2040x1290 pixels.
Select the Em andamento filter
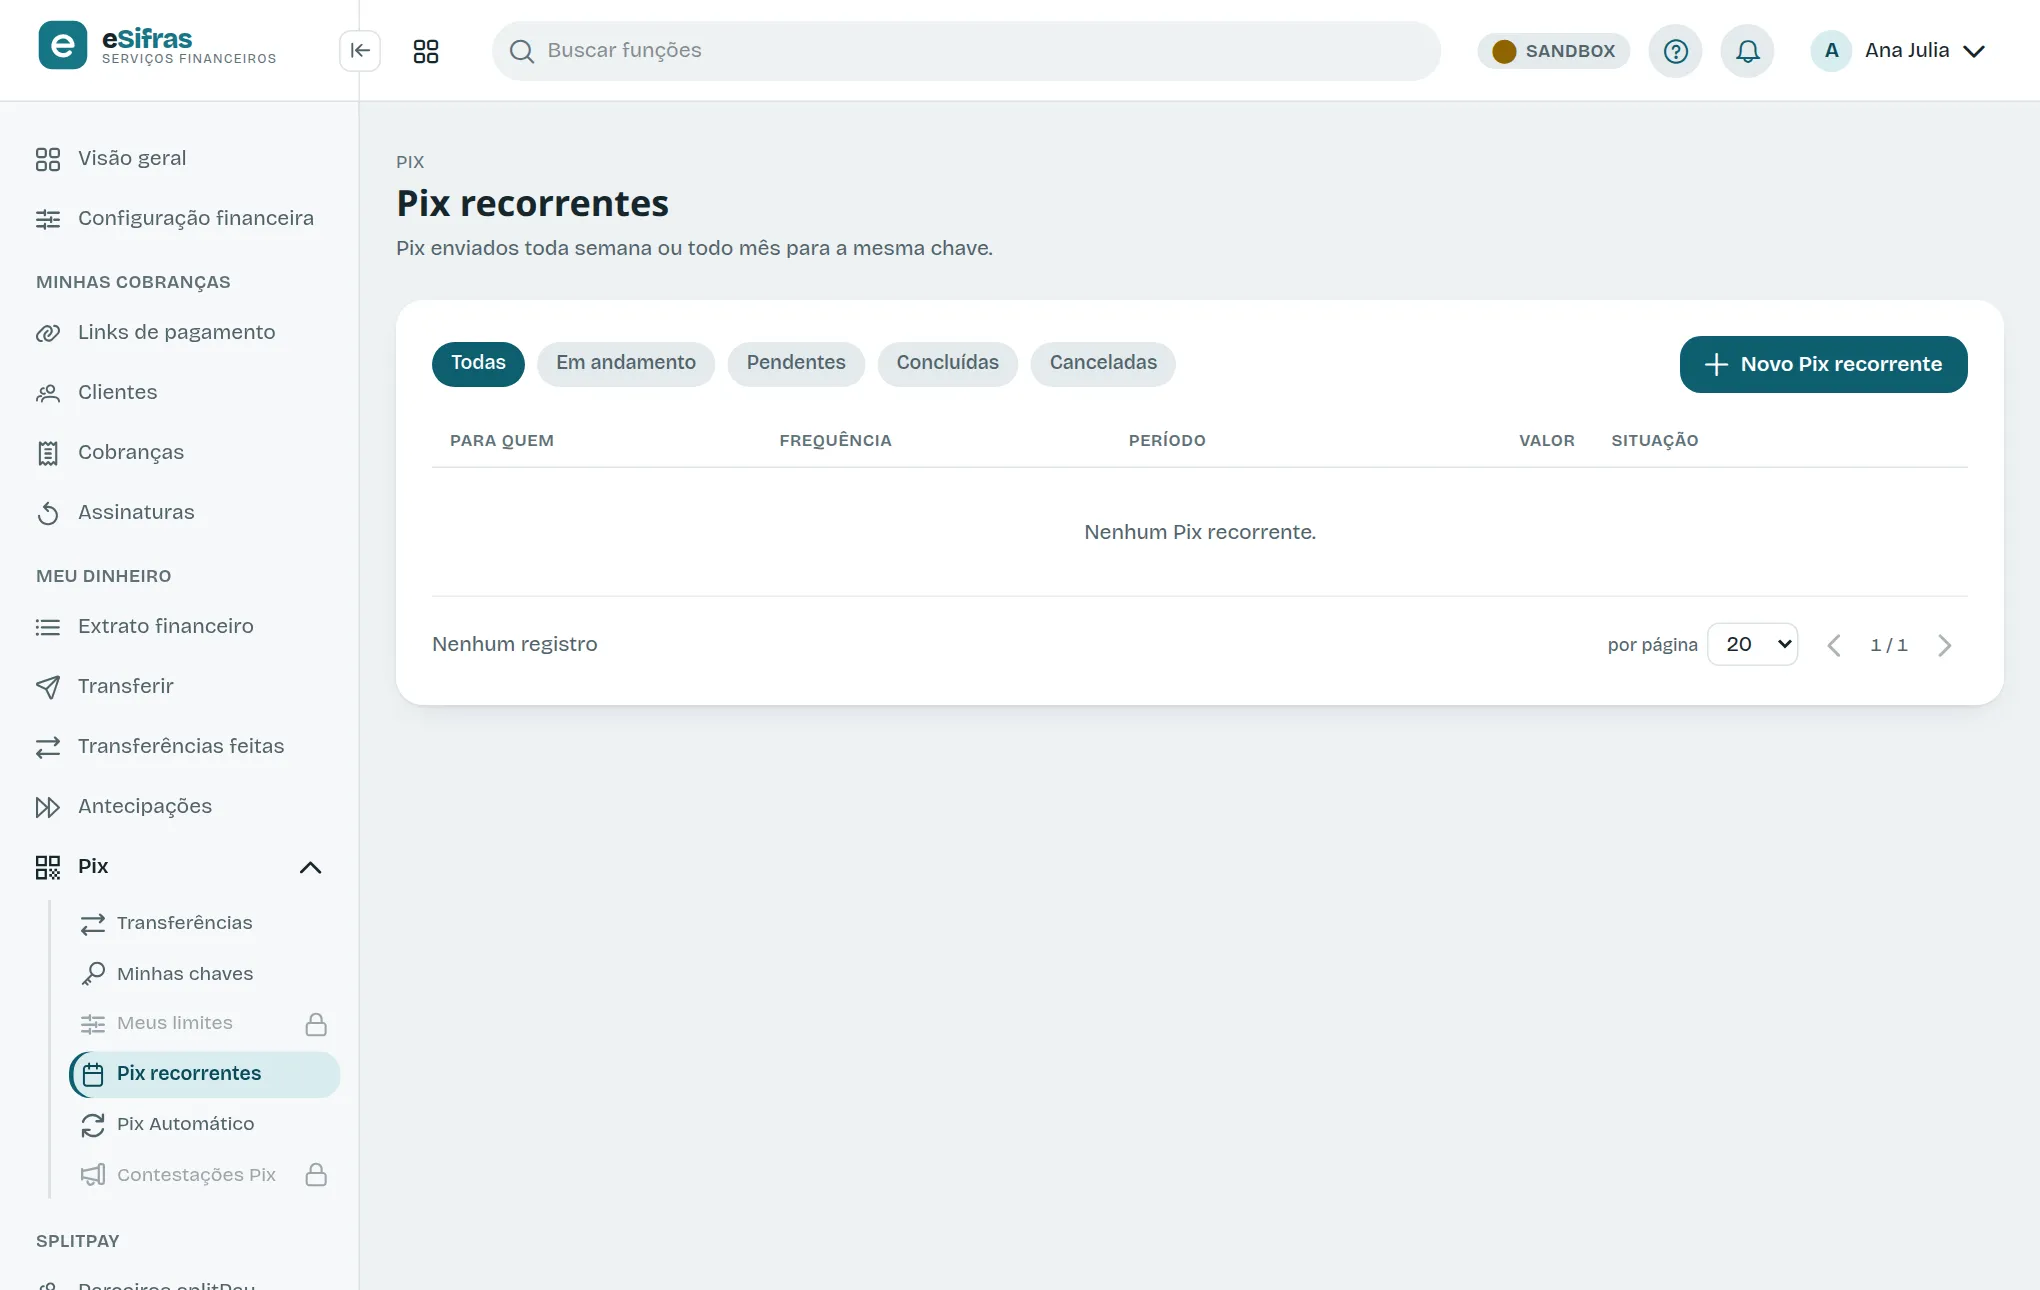[626, 363]
